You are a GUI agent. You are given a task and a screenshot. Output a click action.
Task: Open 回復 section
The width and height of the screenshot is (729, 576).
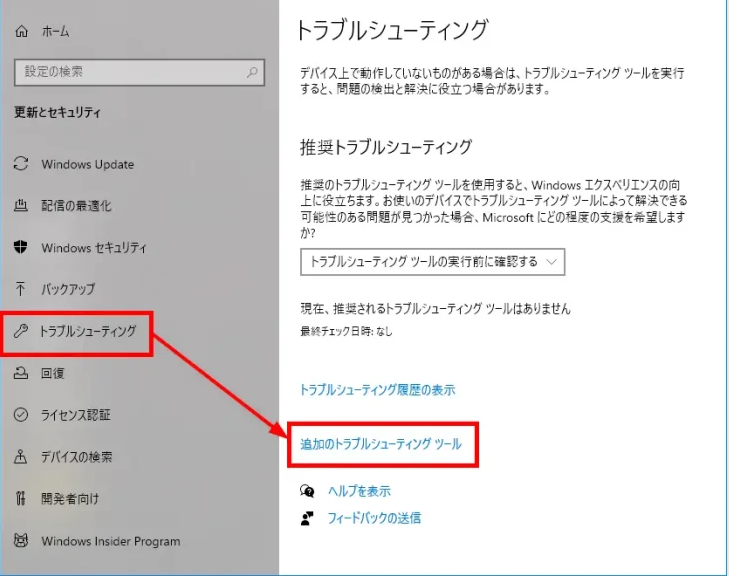pyautogui.click(x=53, y=373)
